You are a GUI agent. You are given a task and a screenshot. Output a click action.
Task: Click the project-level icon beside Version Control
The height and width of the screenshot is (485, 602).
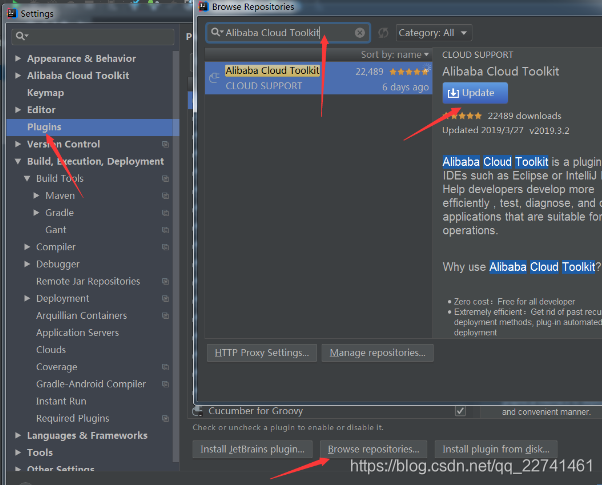tap(165, 144)
